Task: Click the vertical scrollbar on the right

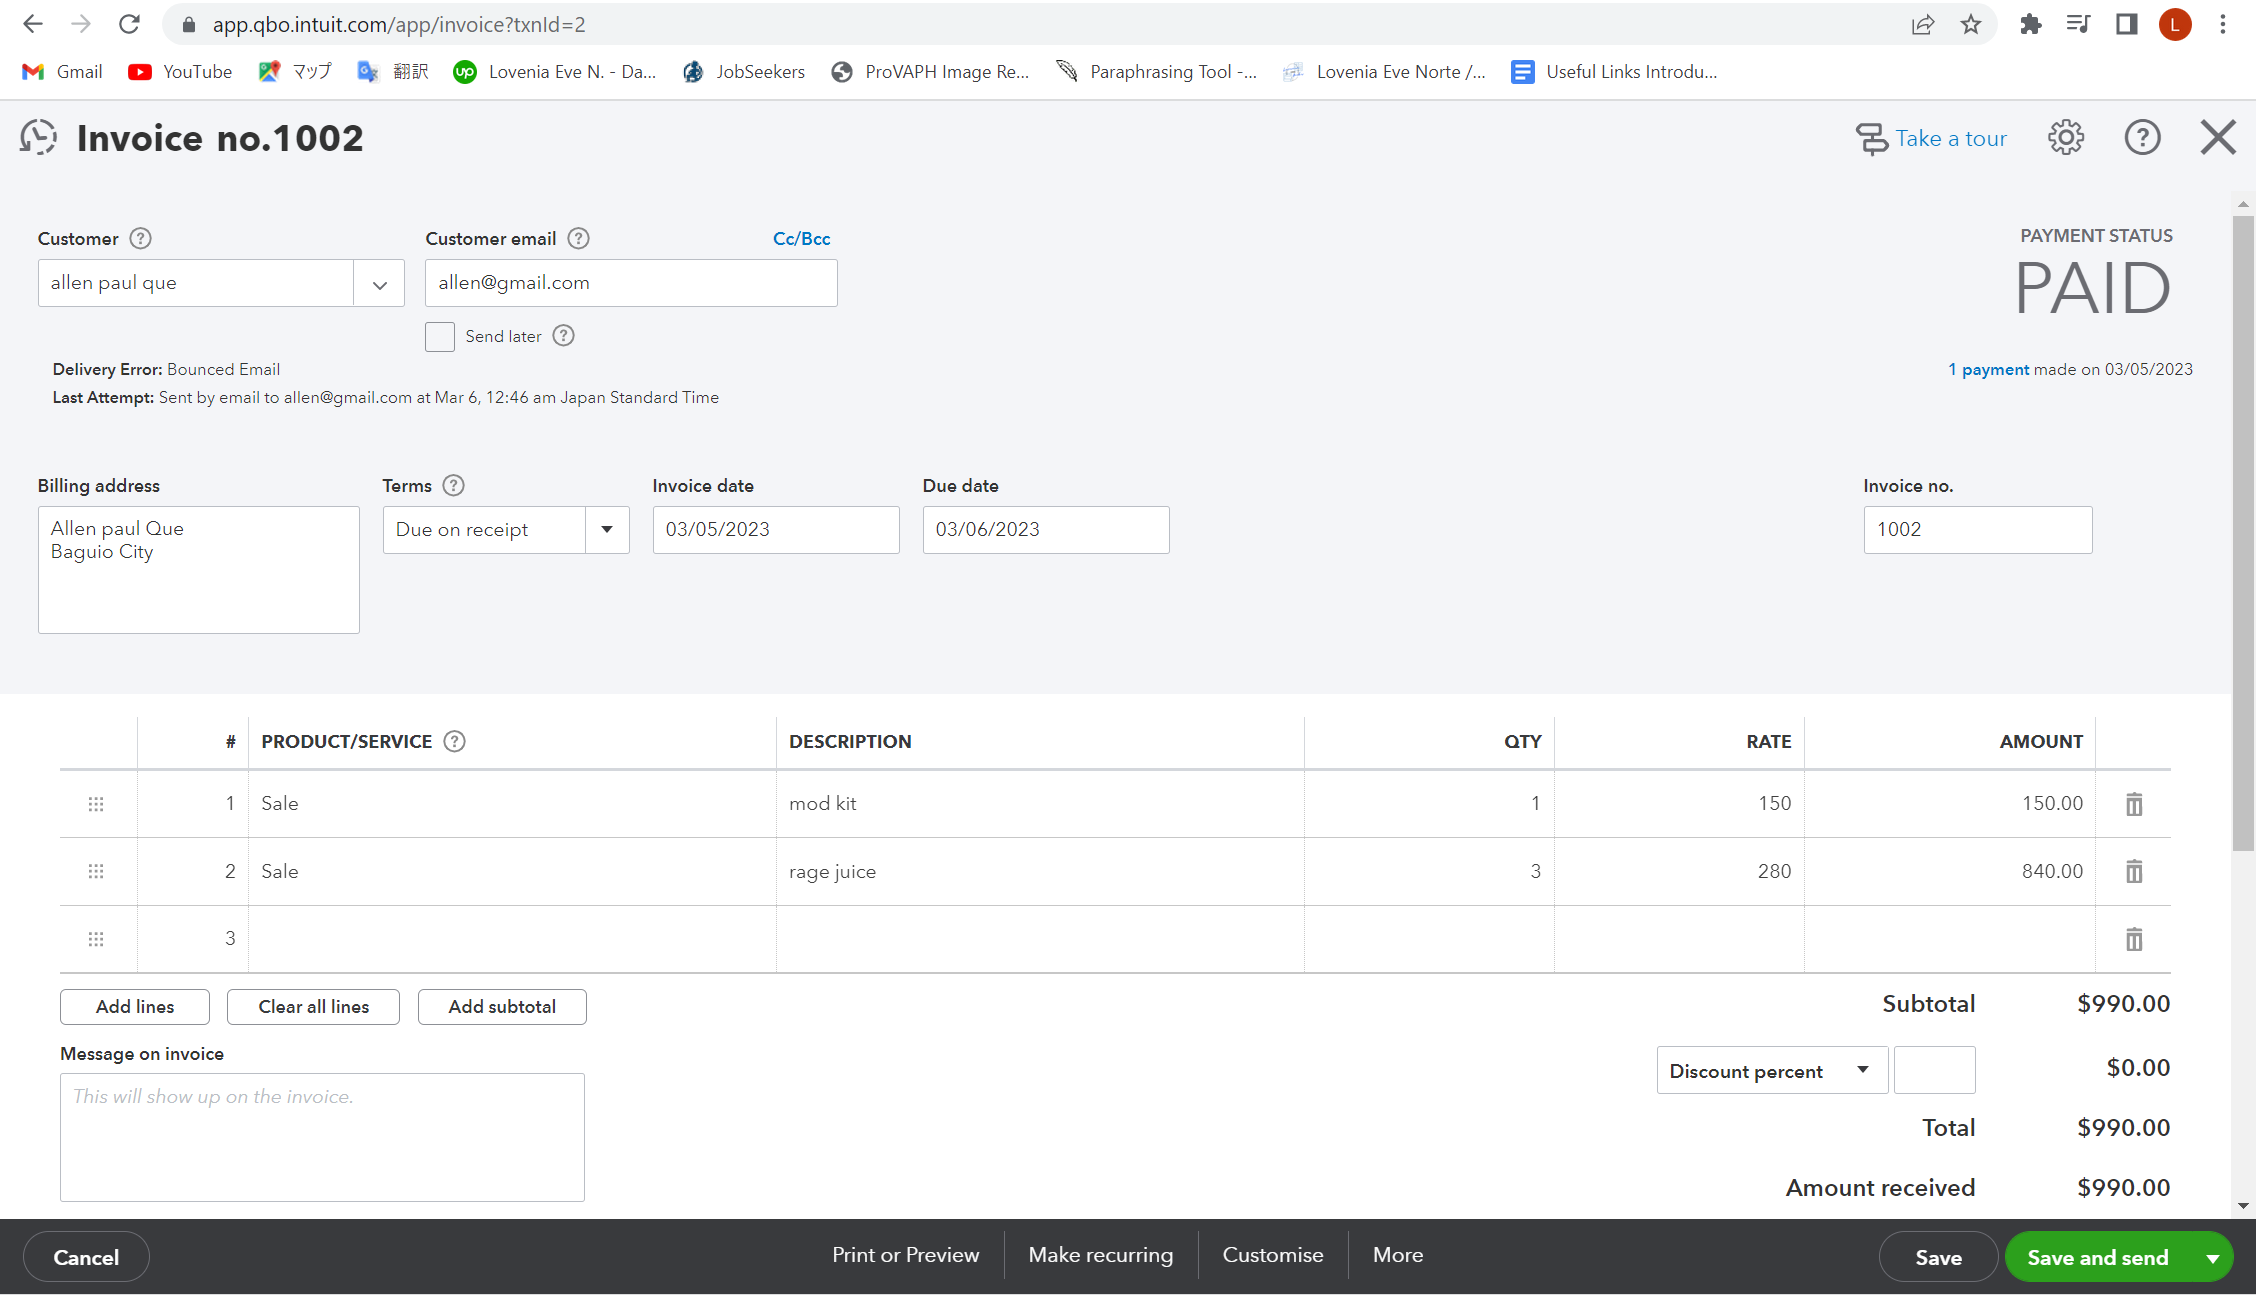Action: (x=2243, y=530)
